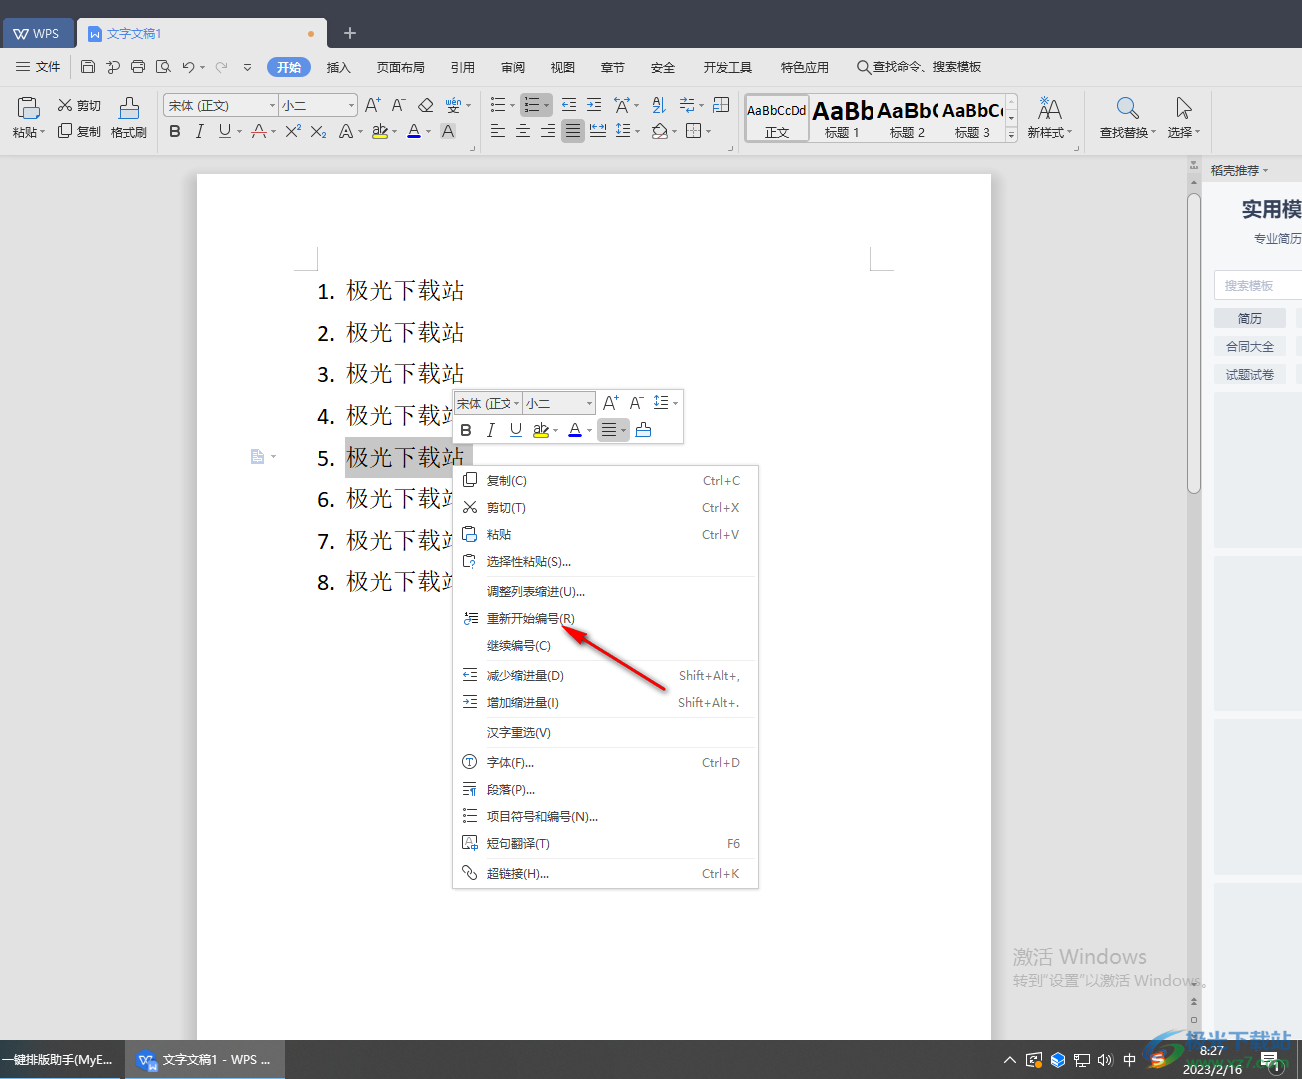This screenshot has width=1302, height=1079.
Task: Click the Contracts (合同大全) category button
Action: click(1250, 347)
